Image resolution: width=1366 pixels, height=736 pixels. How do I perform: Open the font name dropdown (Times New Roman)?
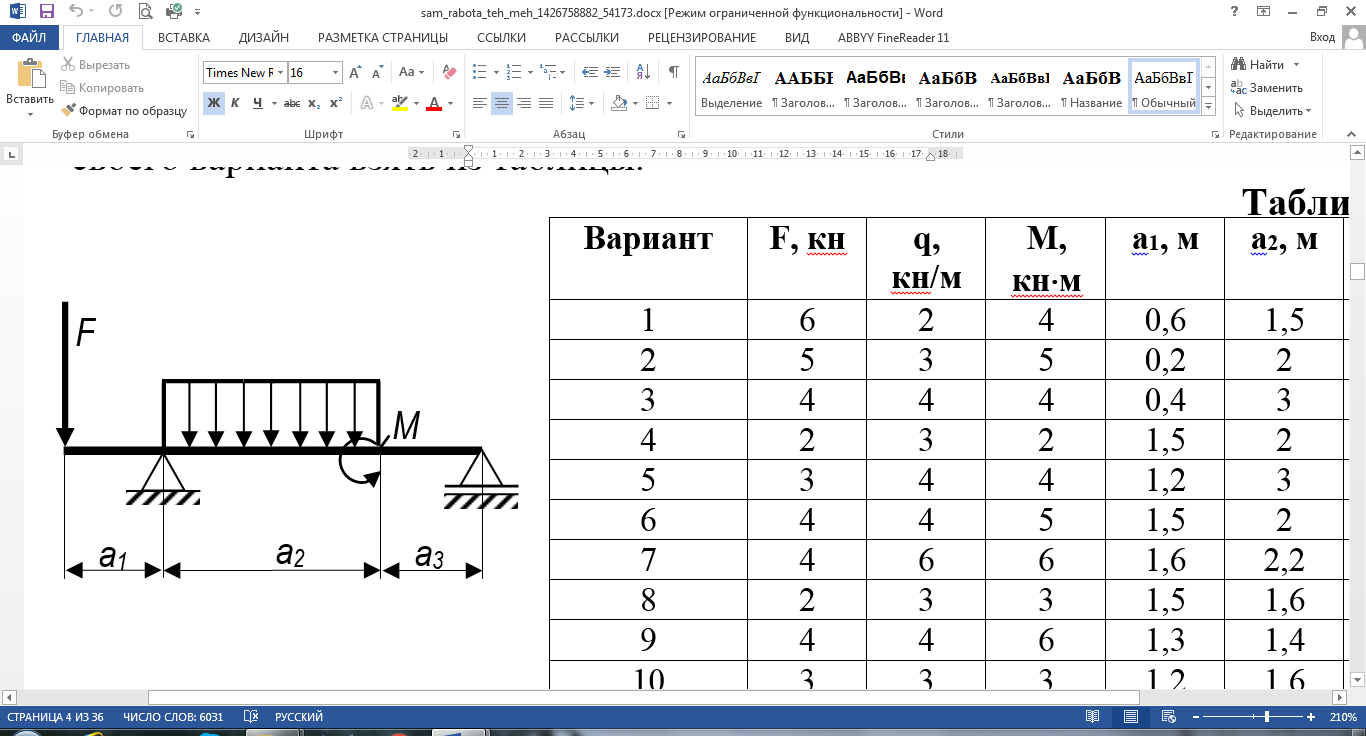point(280,73)
